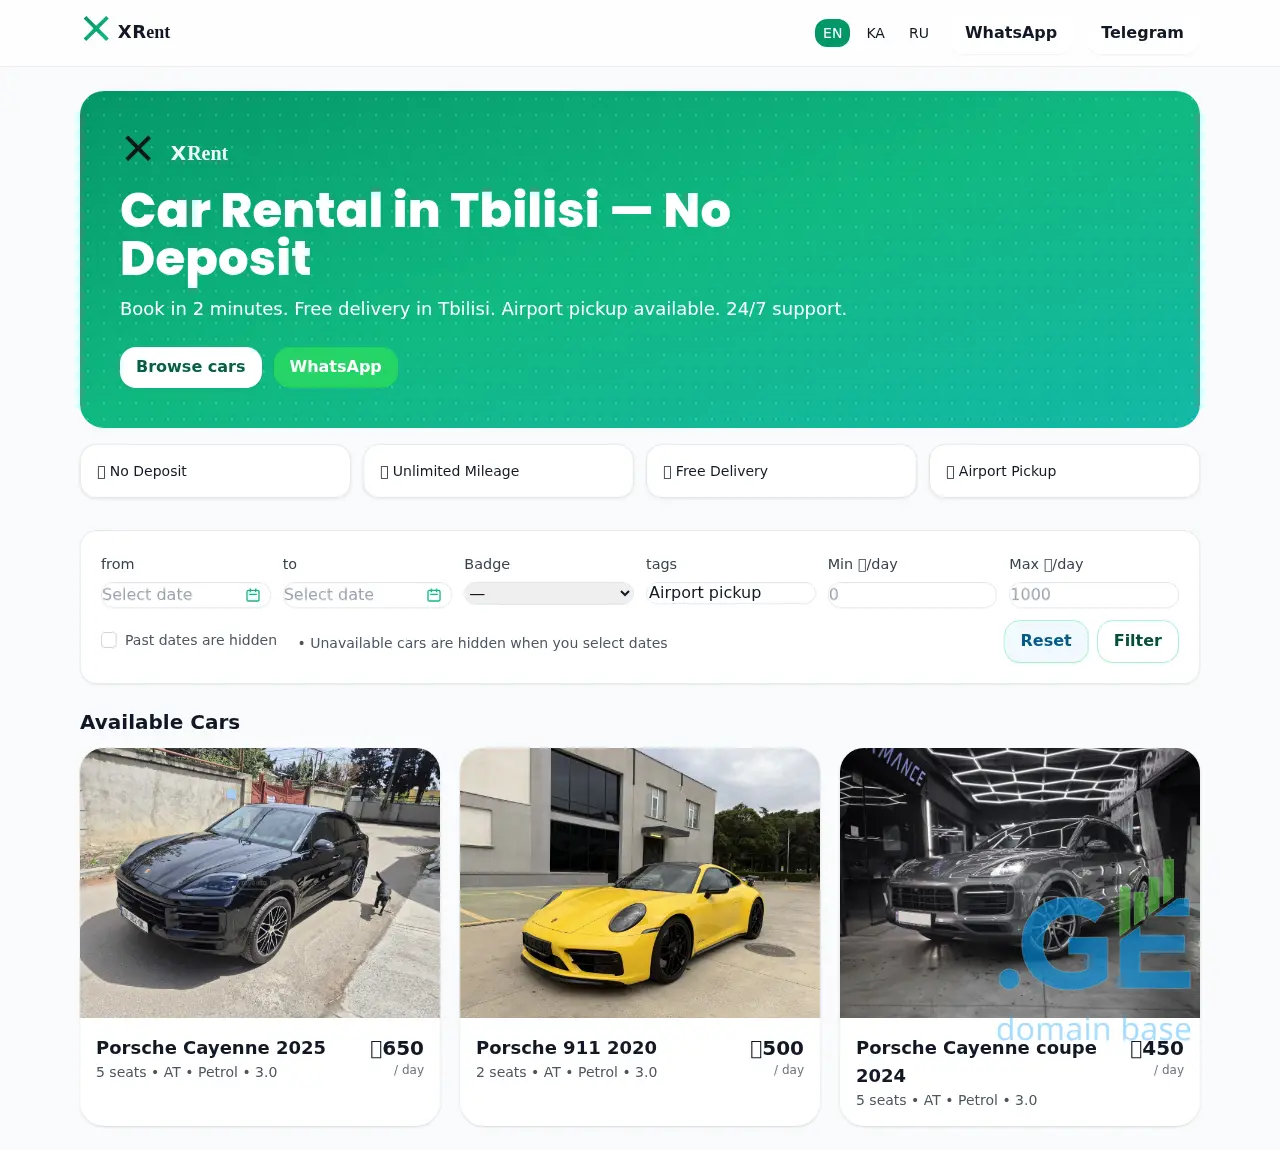
Task: Open calendar icon in to date field
Action: click(x=434, y=595)
